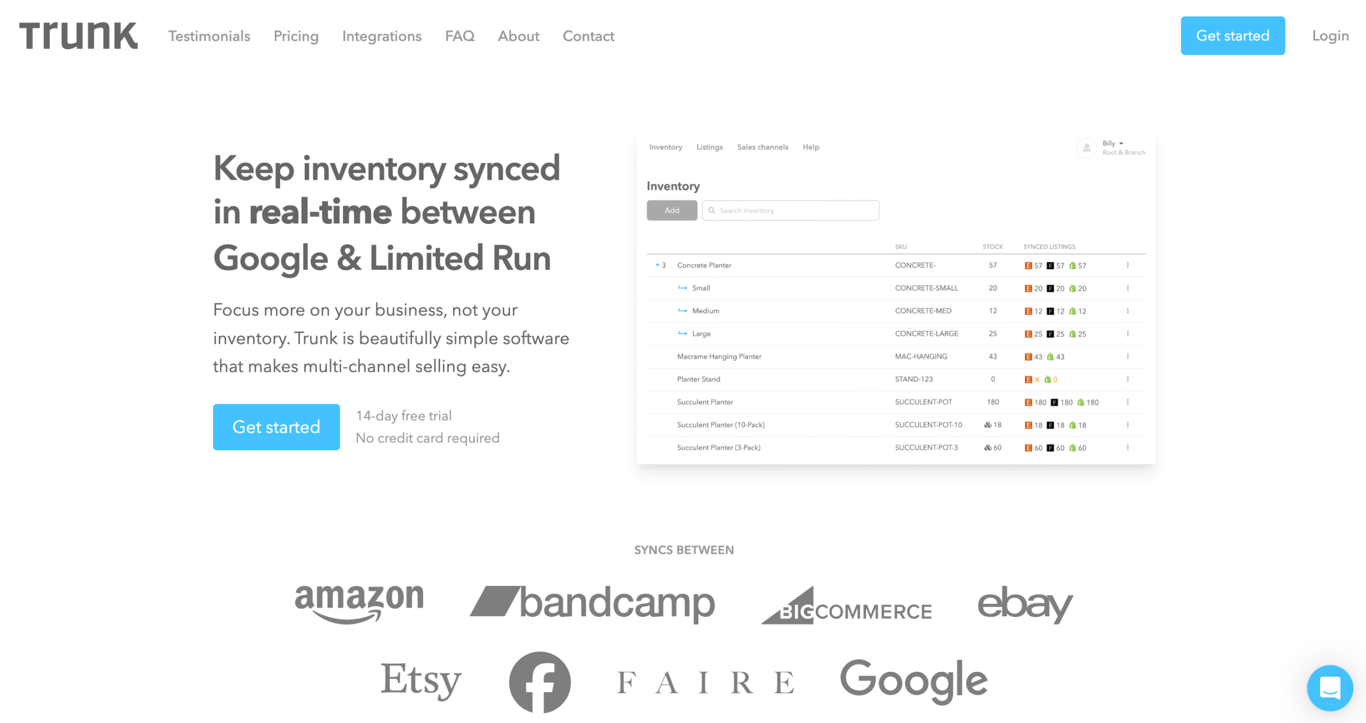Click the Search inventory field
Image resolution: width=1366 pixels, height=723 pixels.
tap(790, 210)
